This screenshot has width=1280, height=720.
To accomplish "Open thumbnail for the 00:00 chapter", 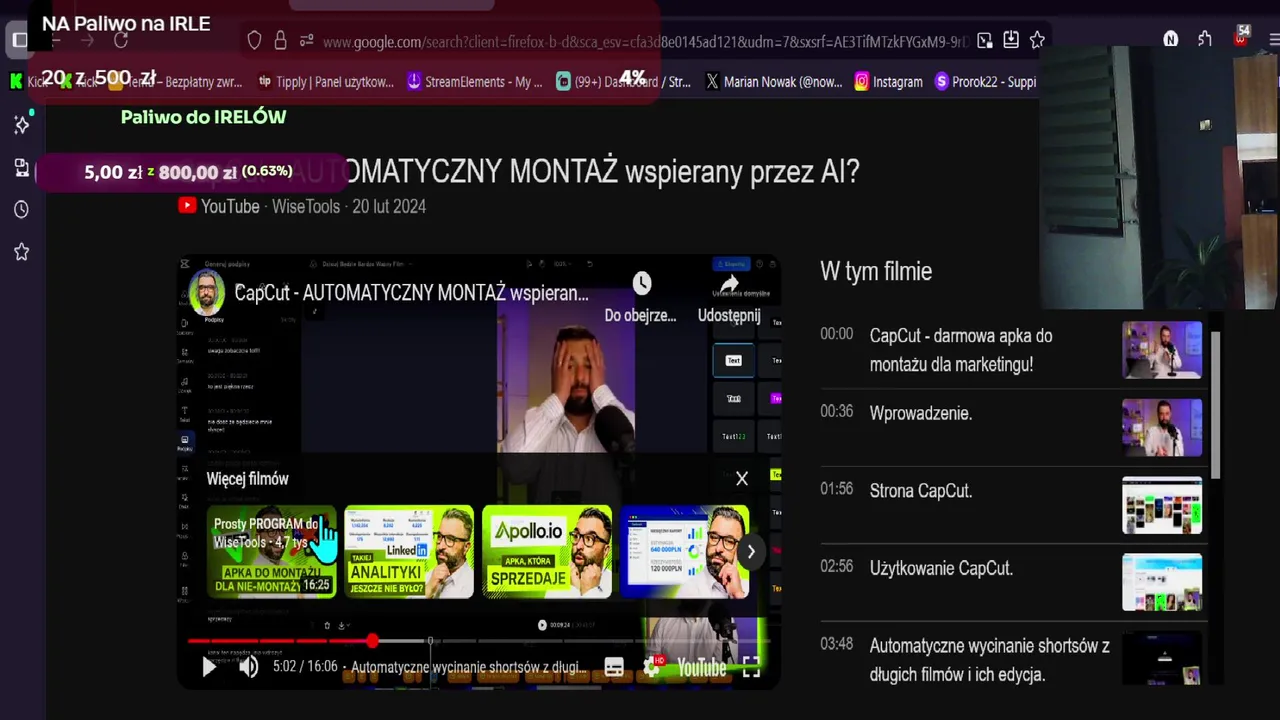I will point(1162,350).
